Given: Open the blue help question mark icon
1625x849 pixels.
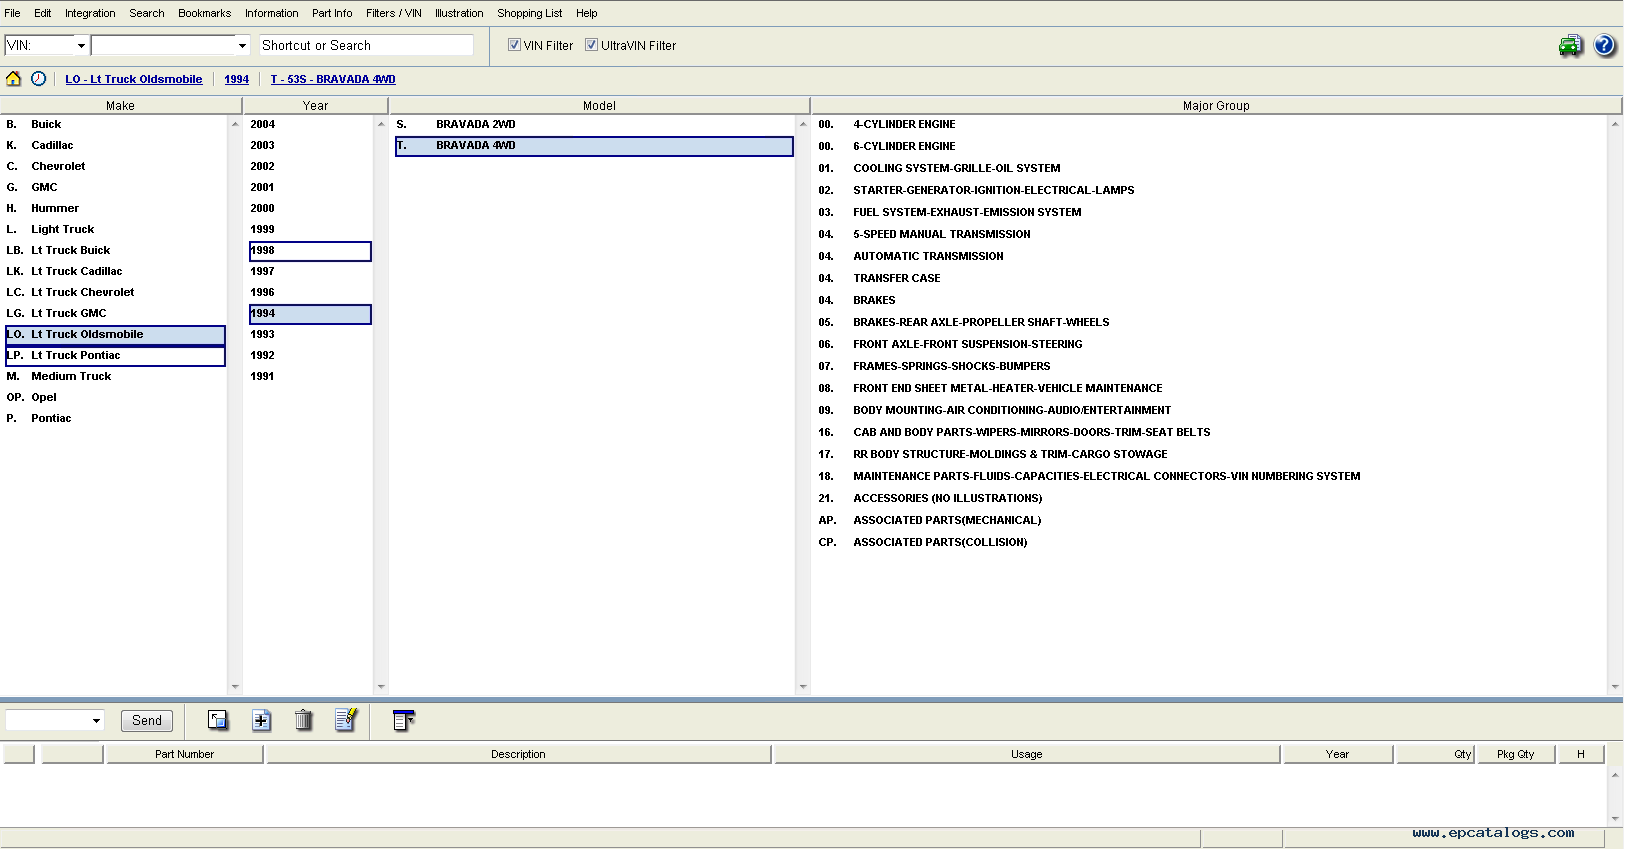Looking at the screenshot, I should point(1604,46).
